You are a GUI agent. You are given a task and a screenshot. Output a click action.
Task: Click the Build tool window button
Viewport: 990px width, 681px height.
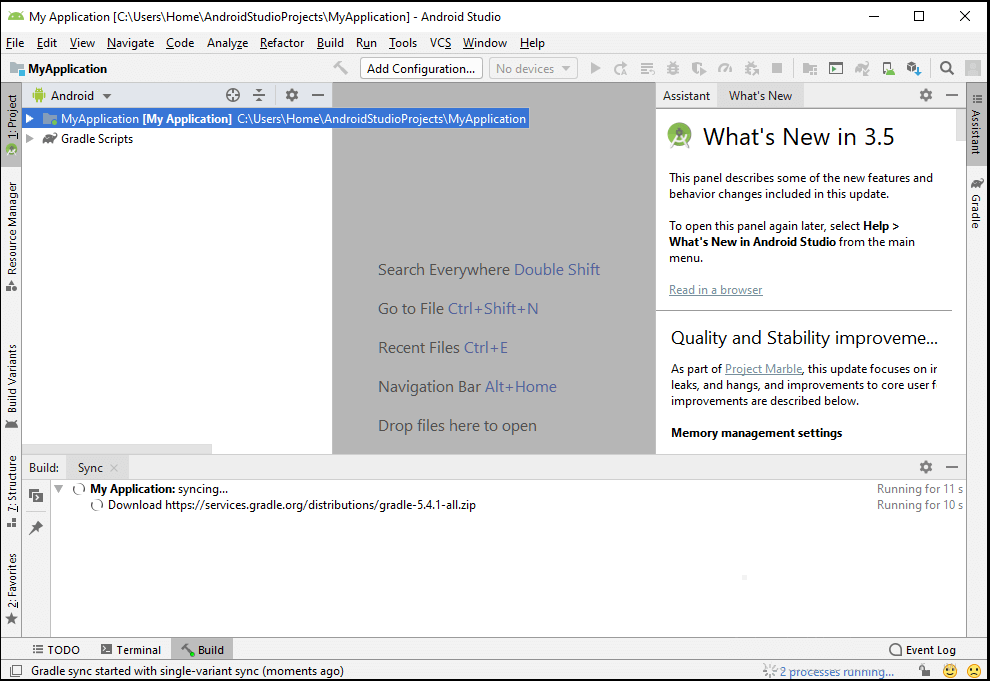tap(203, 649)
